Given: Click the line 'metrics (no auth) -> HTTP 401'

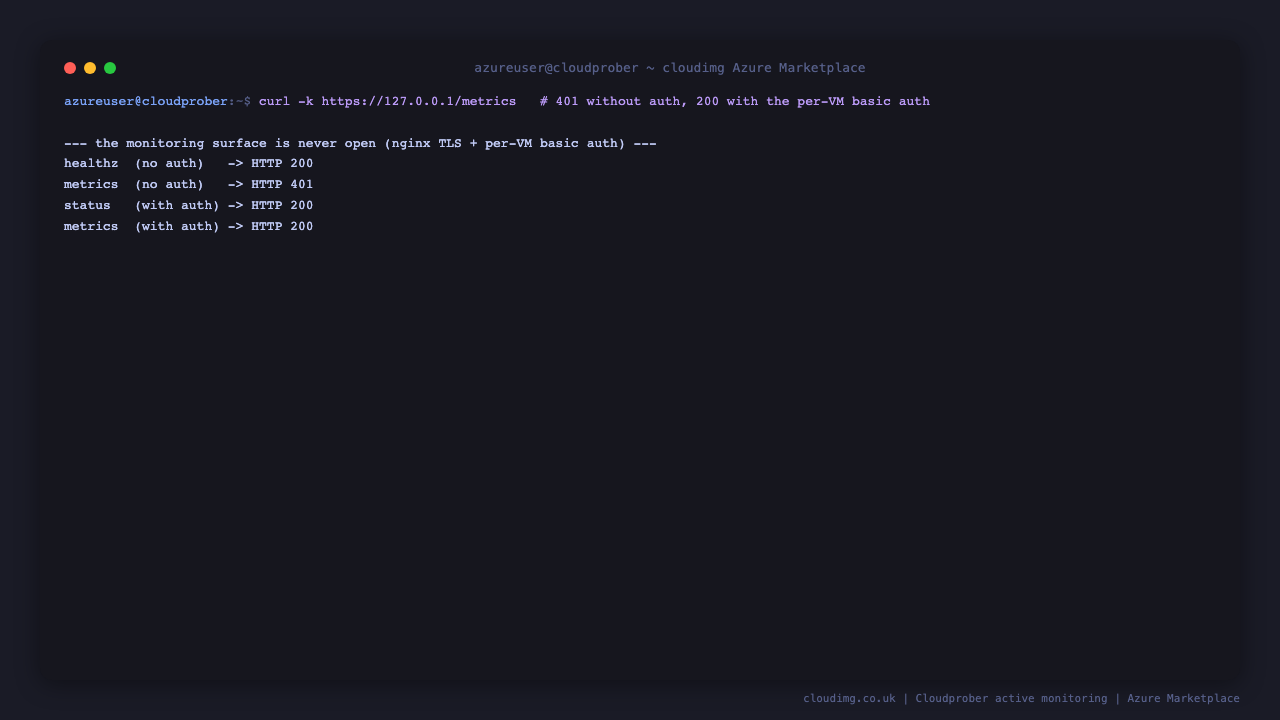Looking at the screenshot, I should tap(189, 185).
